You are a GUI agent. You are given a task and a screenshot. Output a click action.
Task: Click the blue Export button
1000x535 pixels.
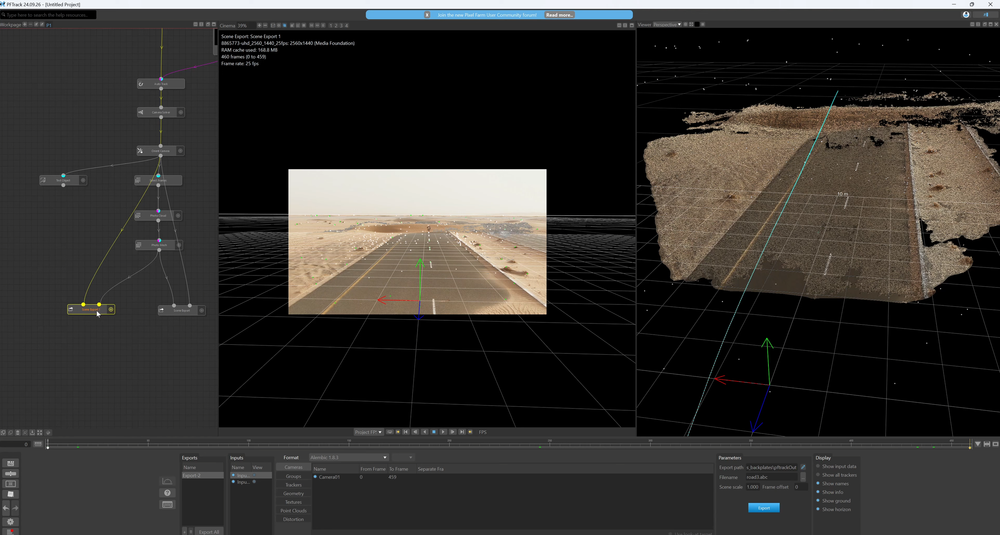coord(763,508)
